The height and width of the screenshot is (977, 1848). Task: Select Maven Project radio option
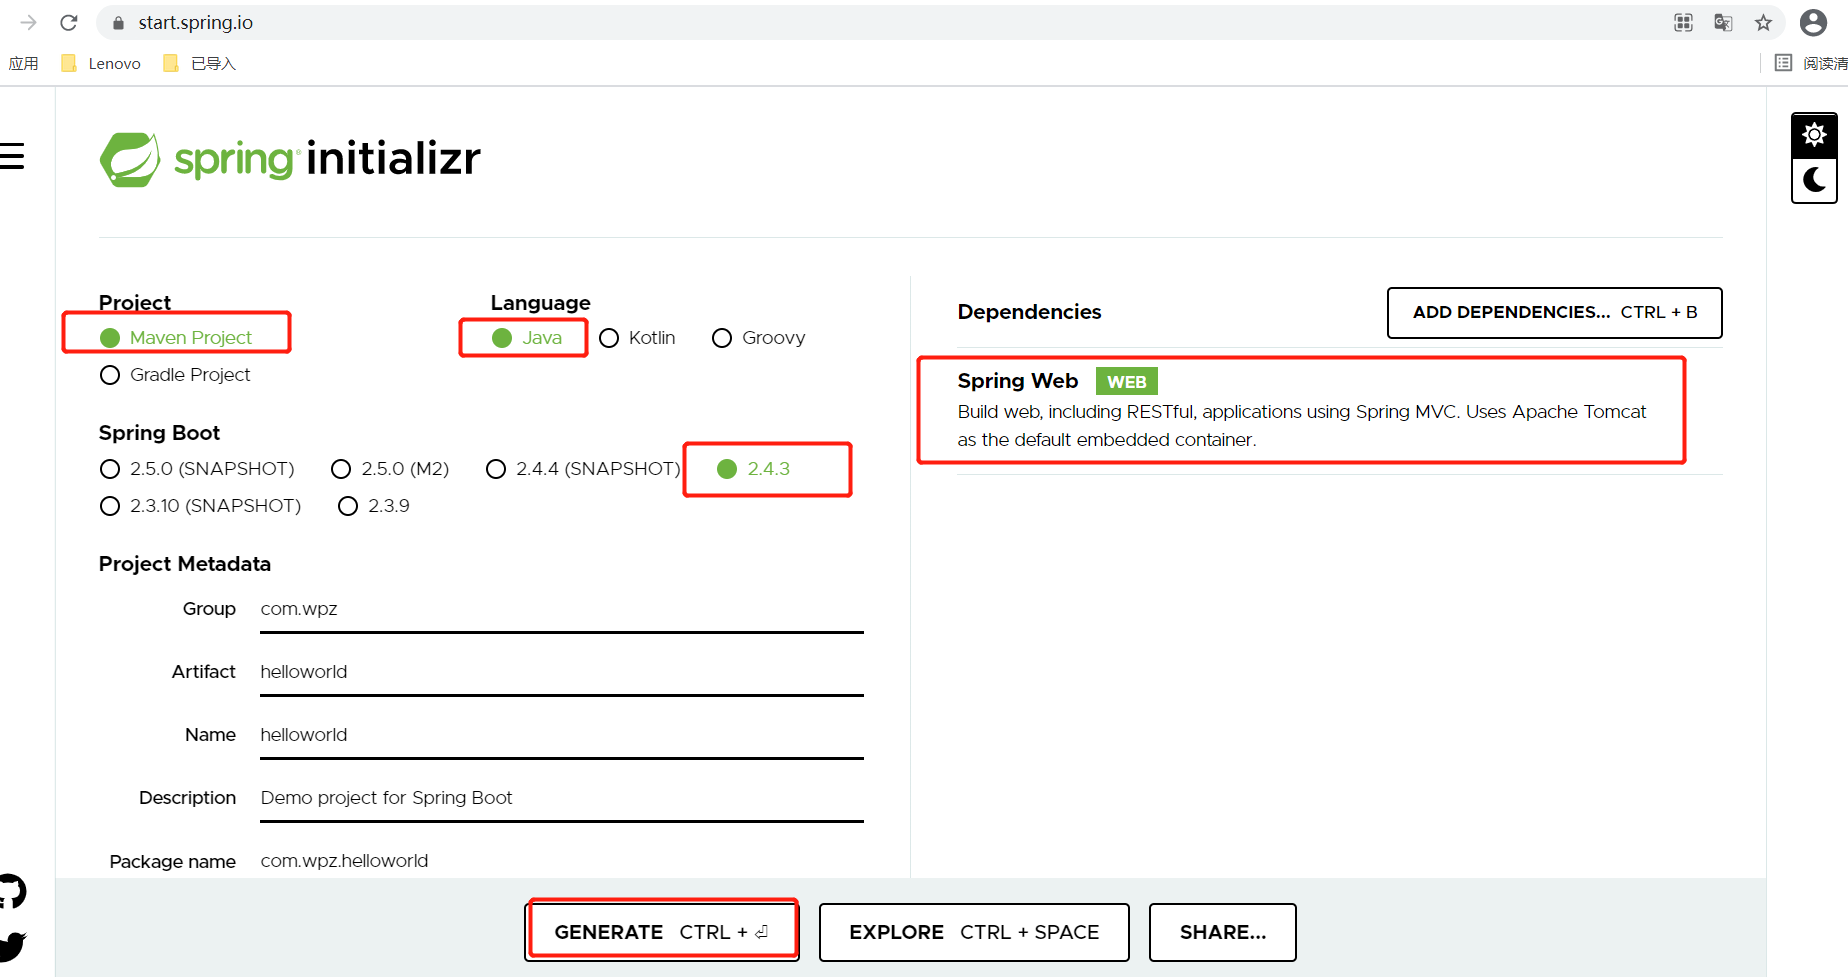tap(176, 338)
